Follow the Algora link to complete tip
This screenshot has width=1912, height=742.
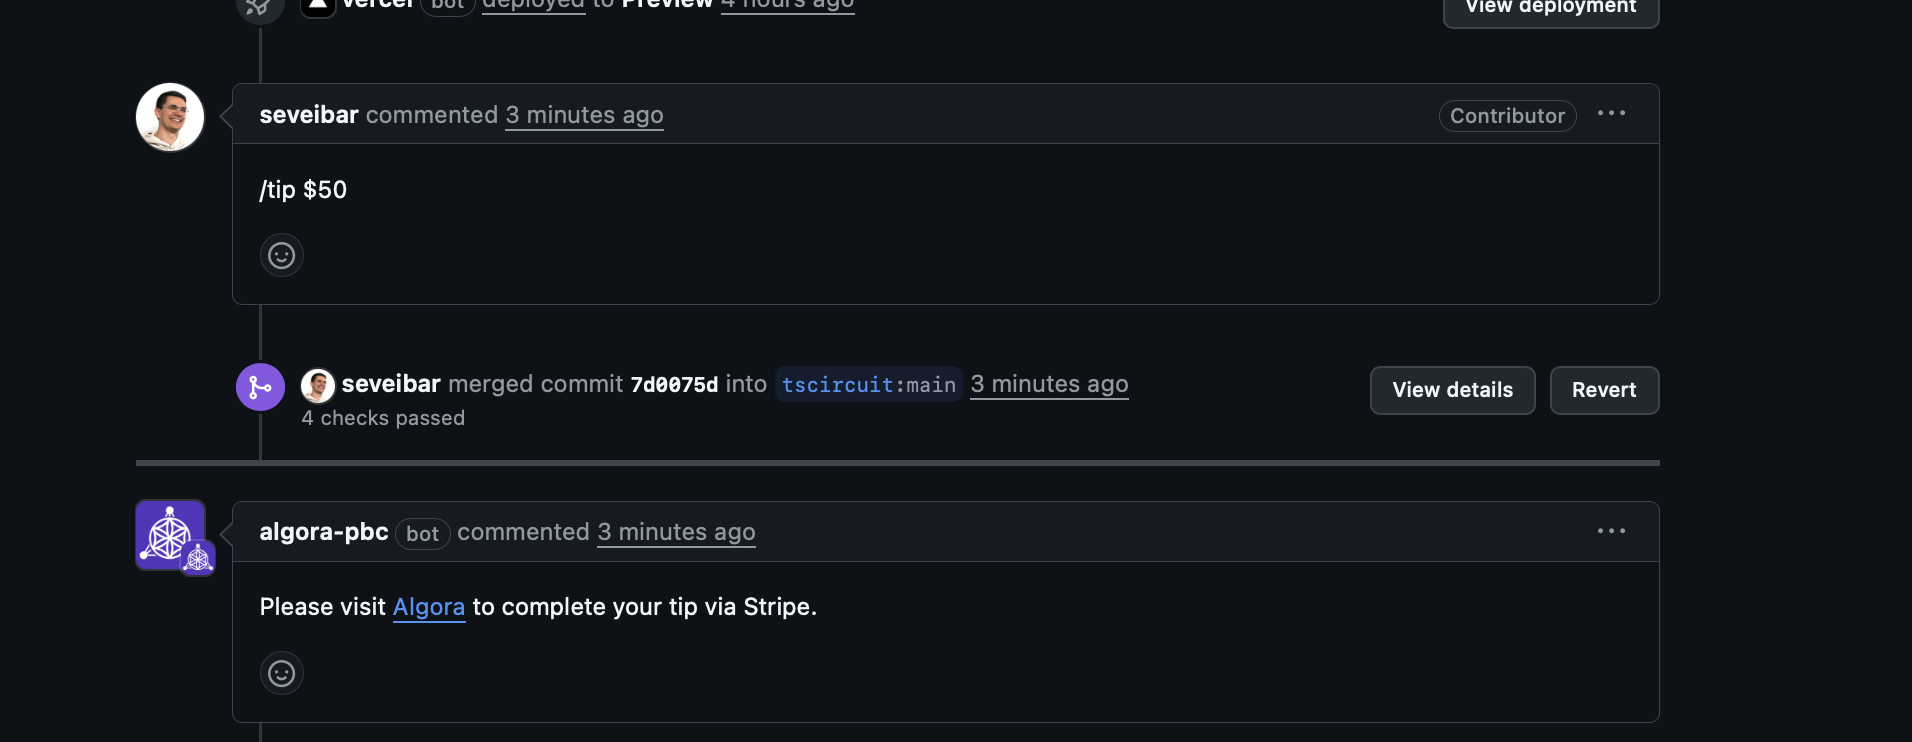click(429, 607)
